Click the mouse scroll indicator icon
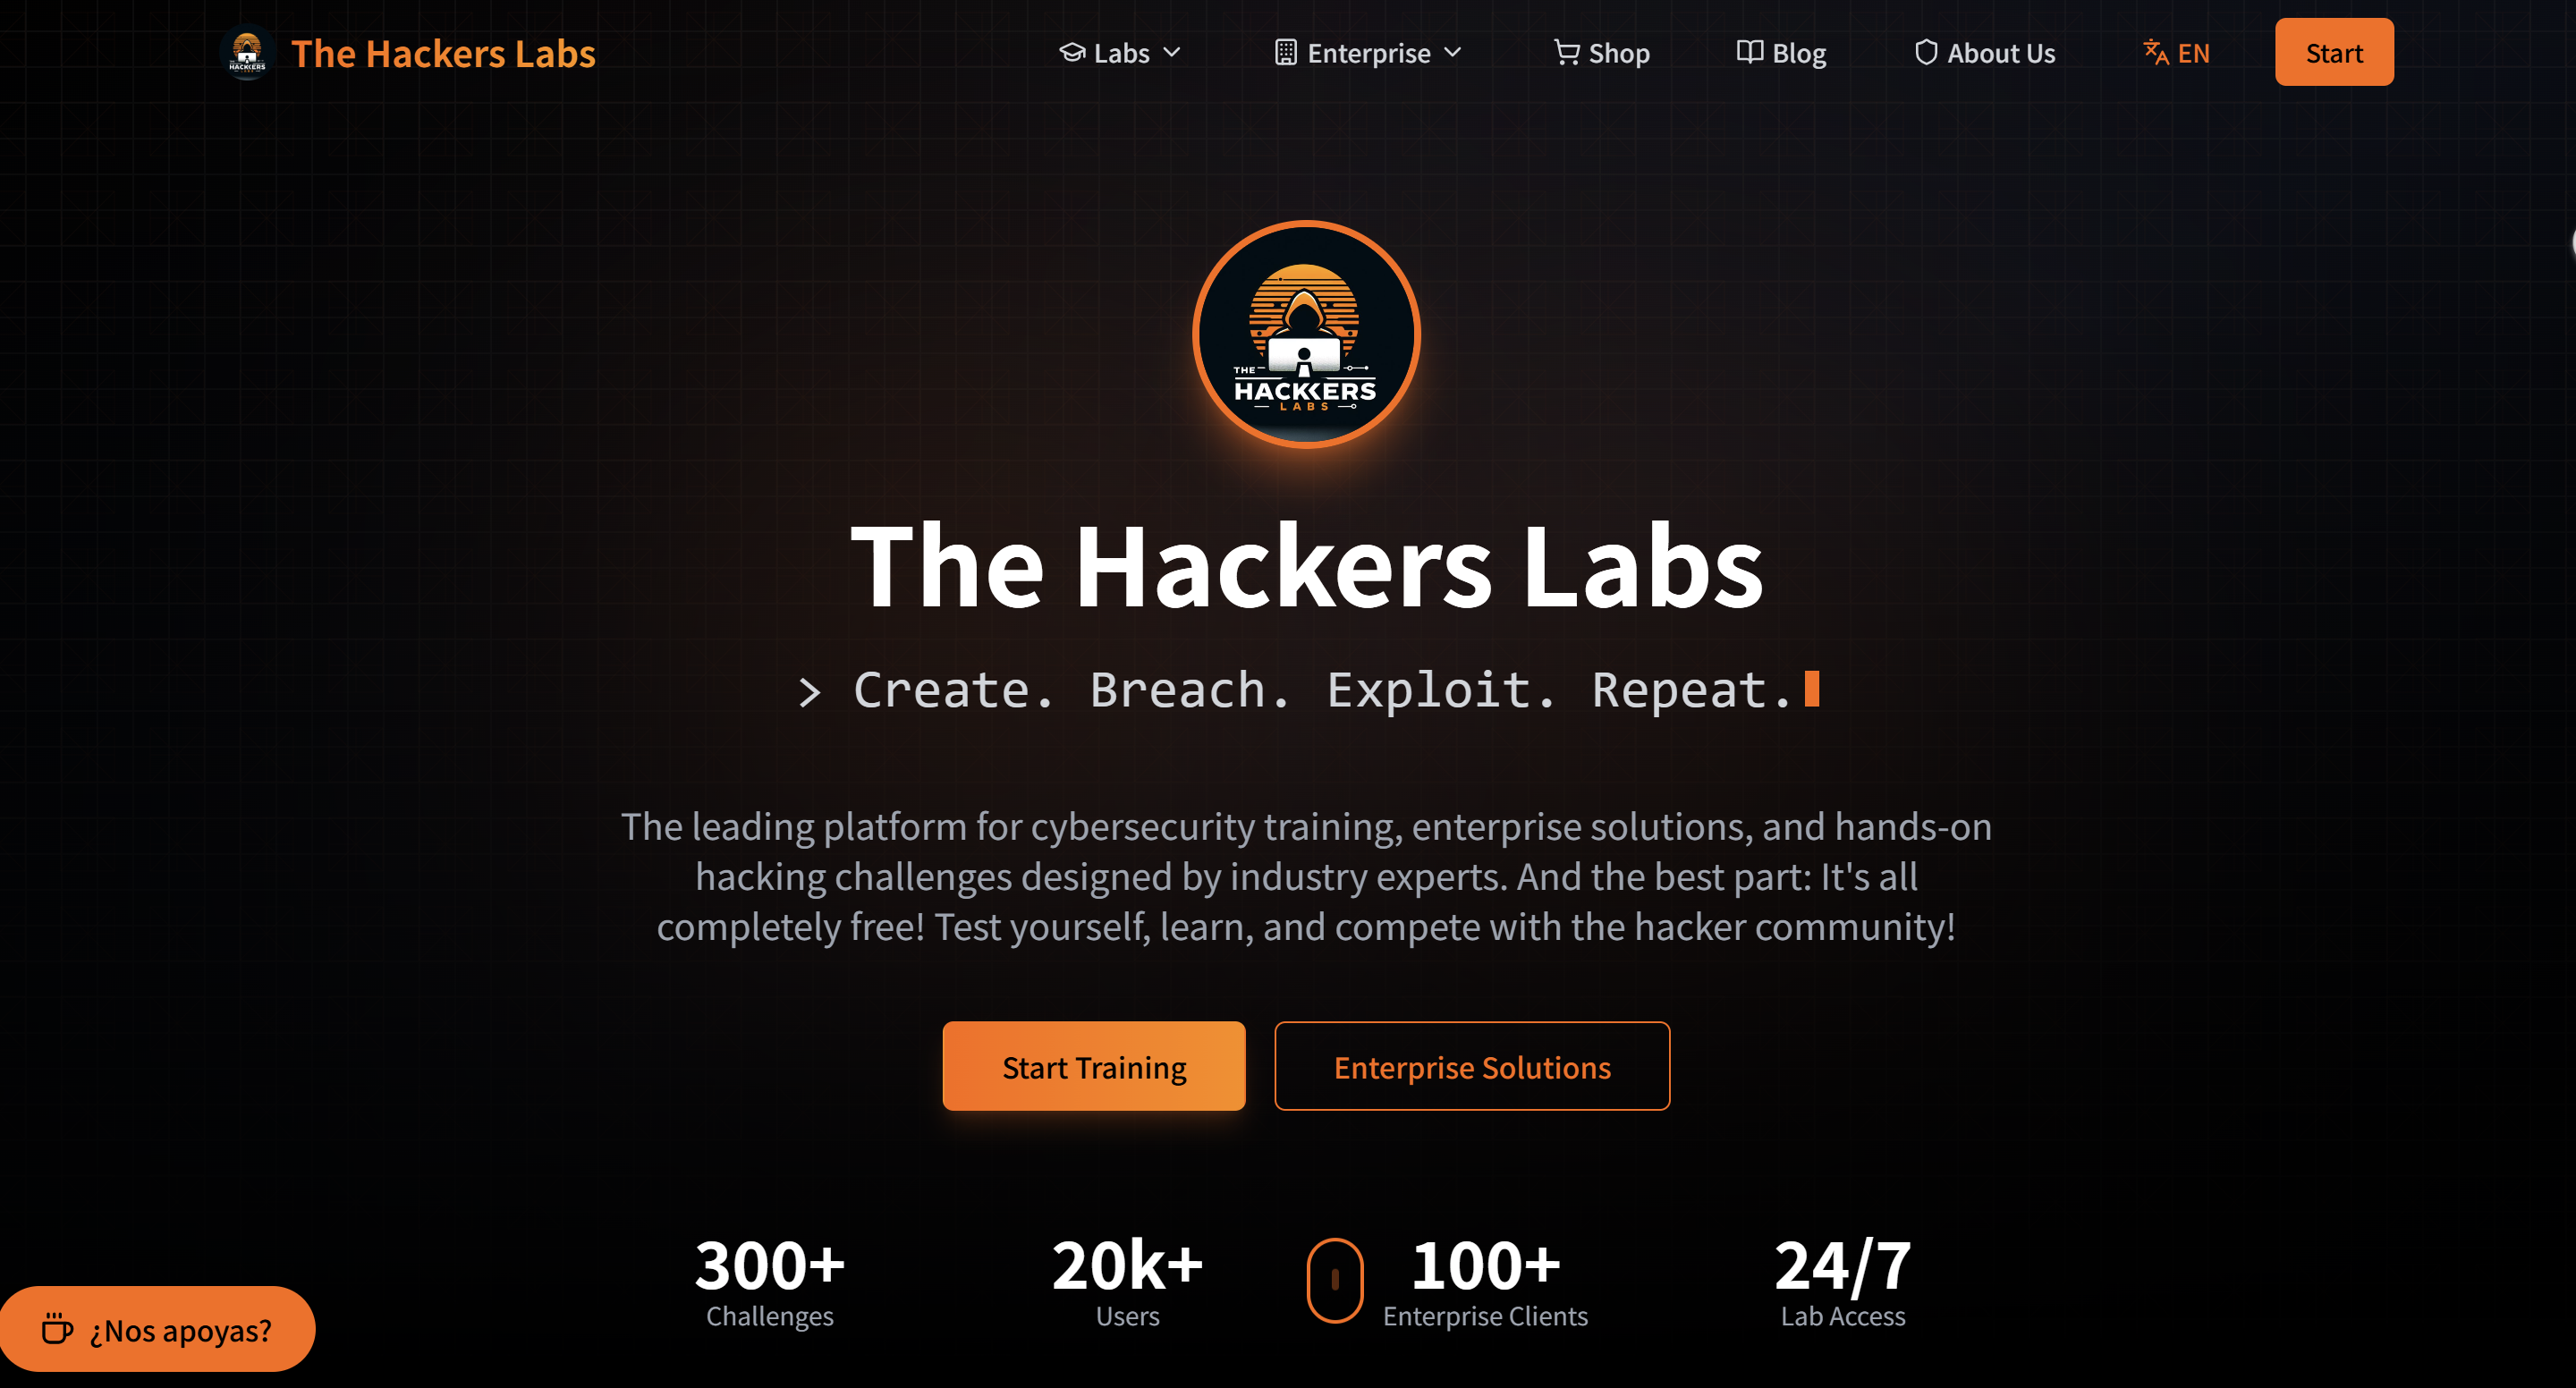This screenshot has height=1388, width=2576. (x=1335, y=1280)
